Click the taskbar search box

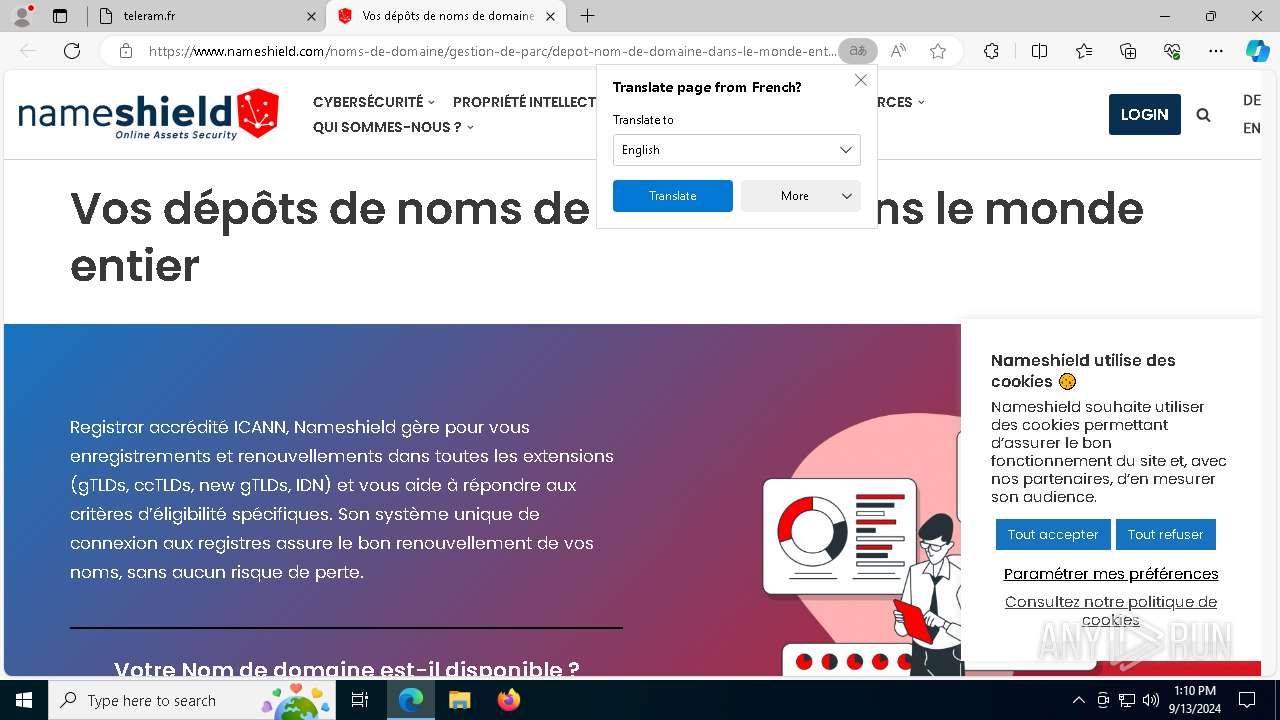[190, 700]
